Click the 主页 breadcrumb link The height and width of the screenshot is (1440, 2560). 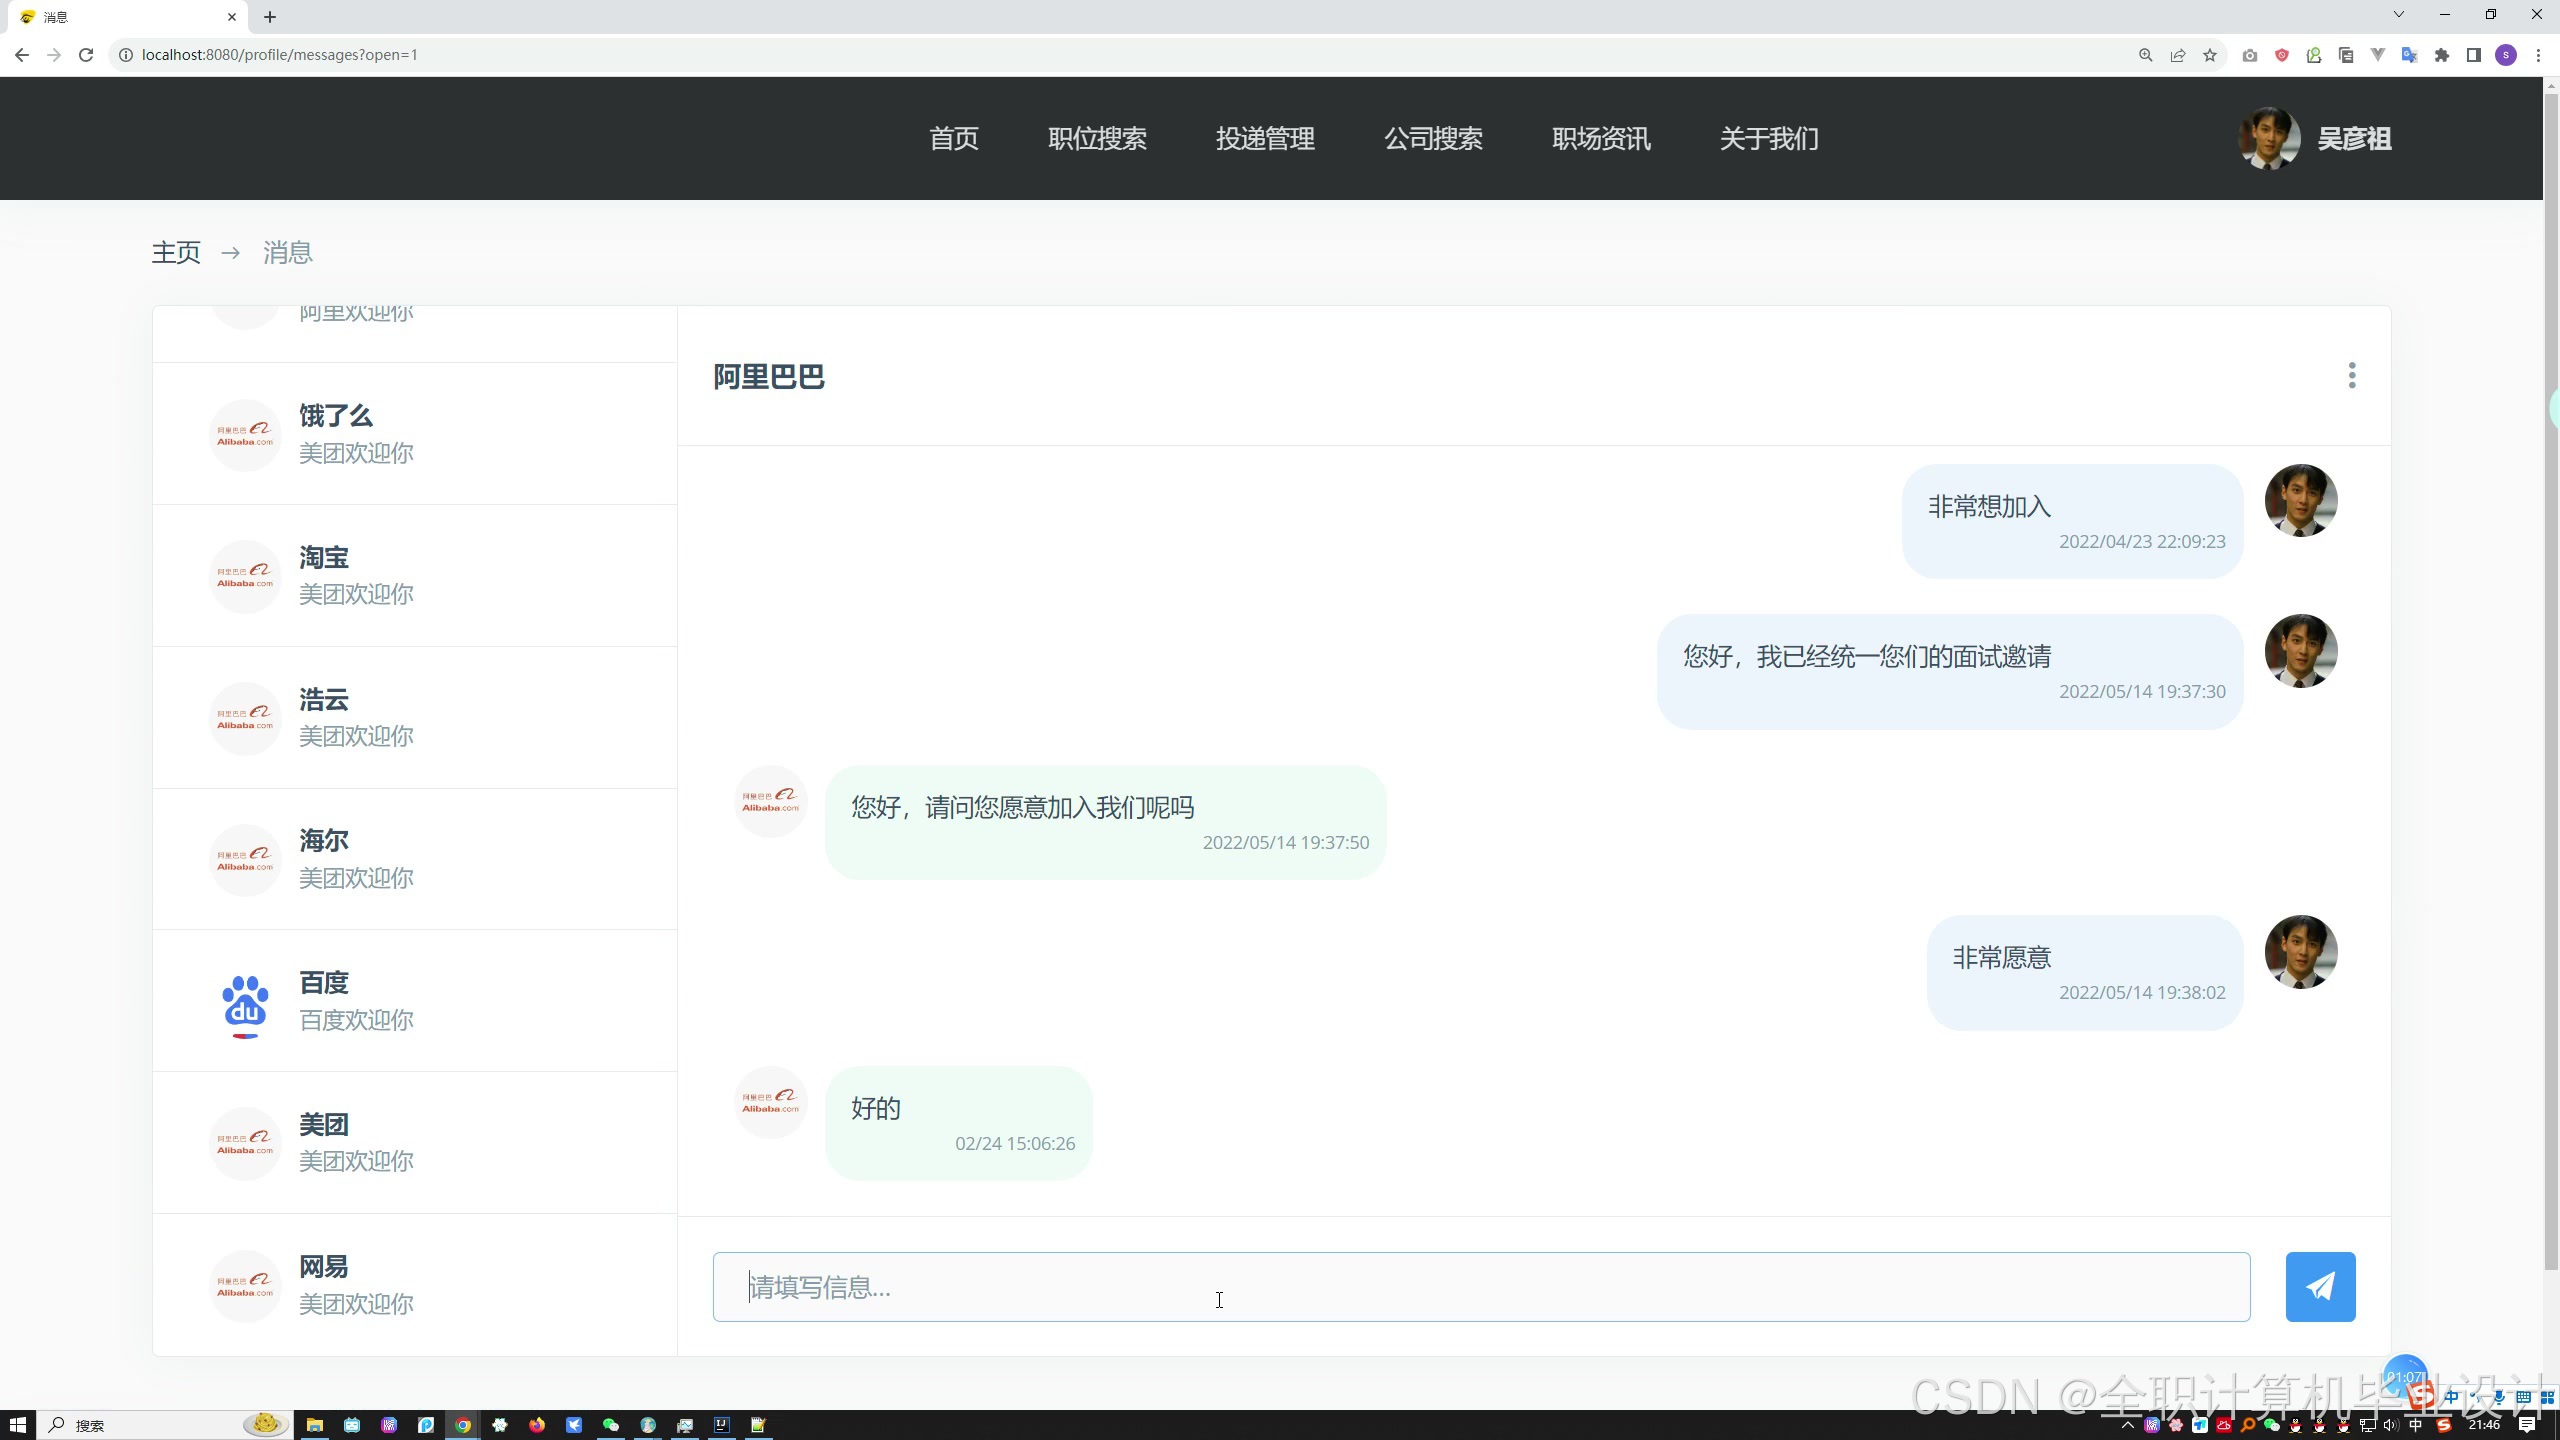(x=176, y=253)
